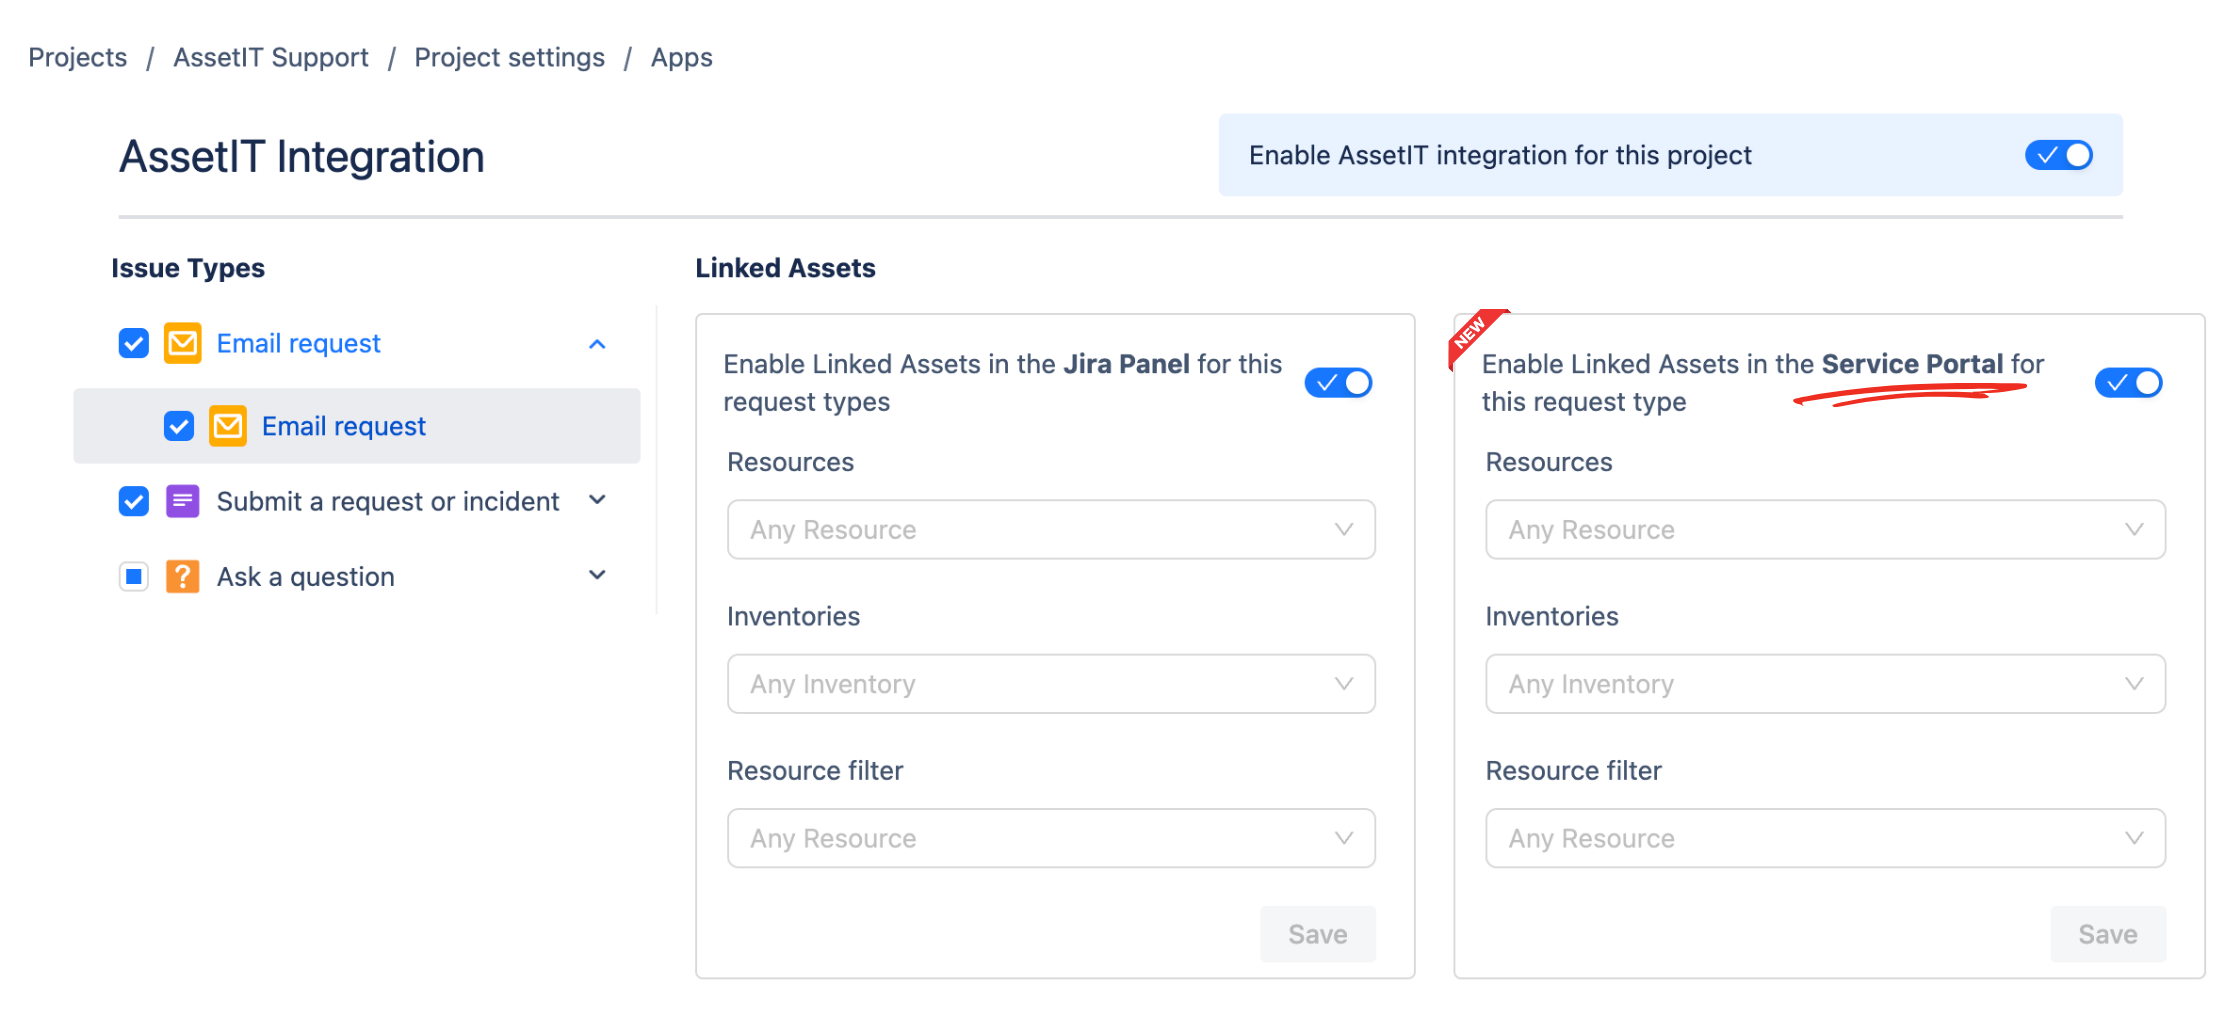This screenshot has height=1015, width=2240.
Task: Open the Project settings breadcrumb
Action: [509, 57]
